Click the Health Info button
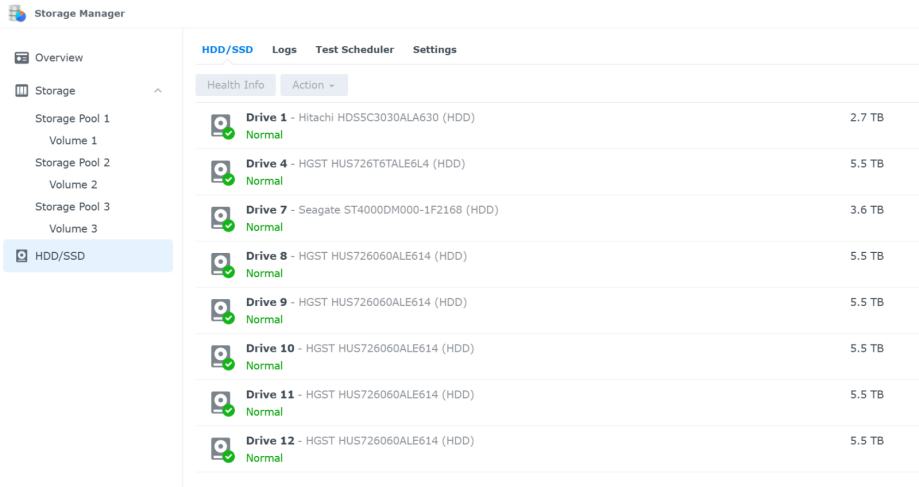This screenshot has width=919, height=487. [x=236, y=85]
